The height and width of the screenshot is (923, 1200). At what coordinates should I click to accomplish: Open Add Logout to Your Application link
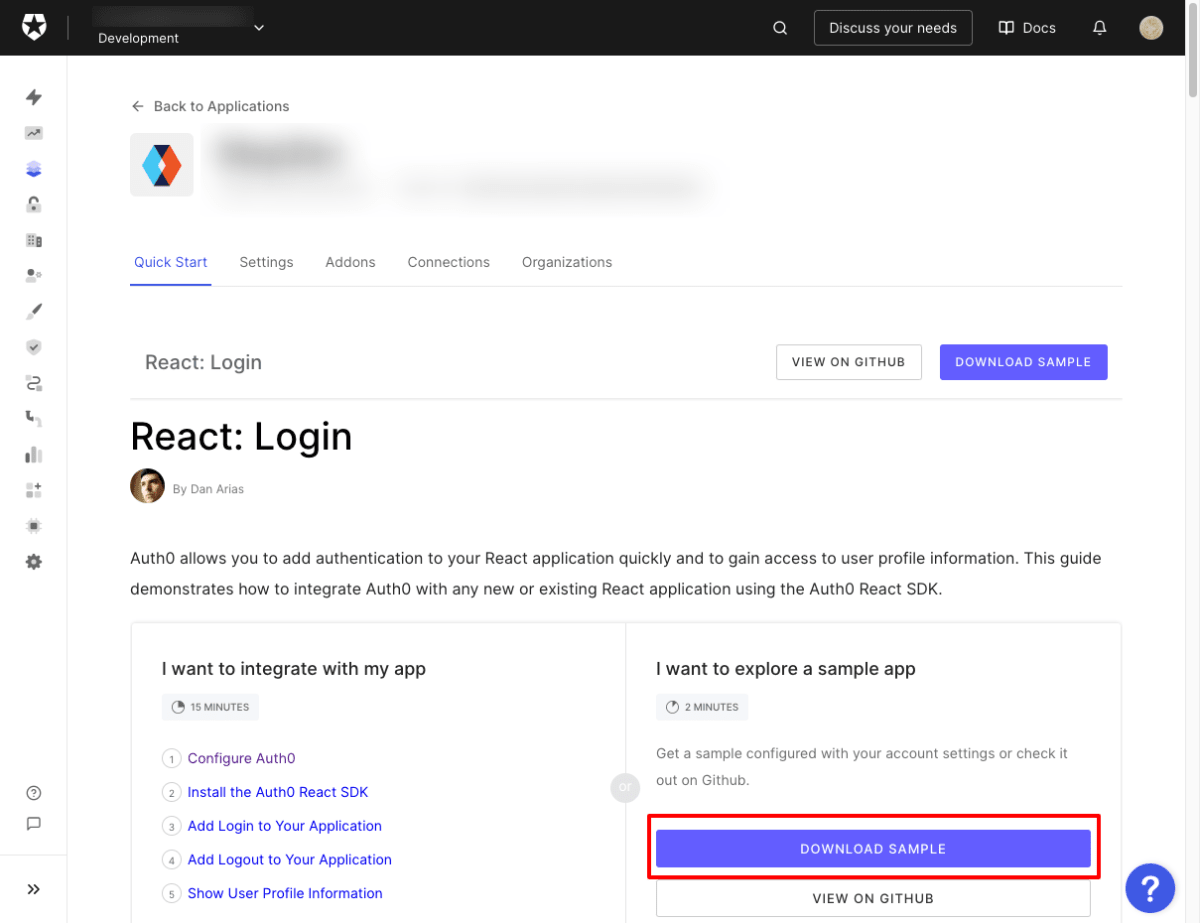coord(290,860)
